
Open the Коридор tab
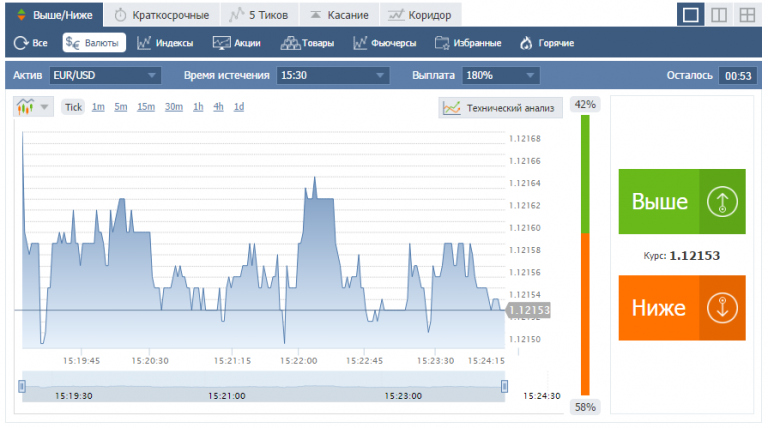pos(420,15)
